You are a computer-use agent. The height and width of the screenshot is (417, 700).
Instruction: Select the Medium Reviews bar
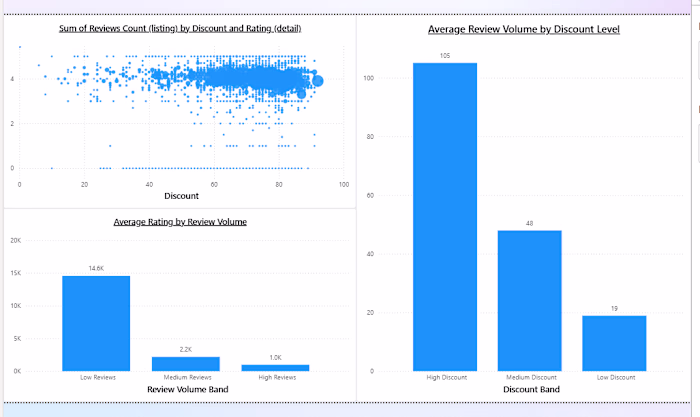coord(186,364)
